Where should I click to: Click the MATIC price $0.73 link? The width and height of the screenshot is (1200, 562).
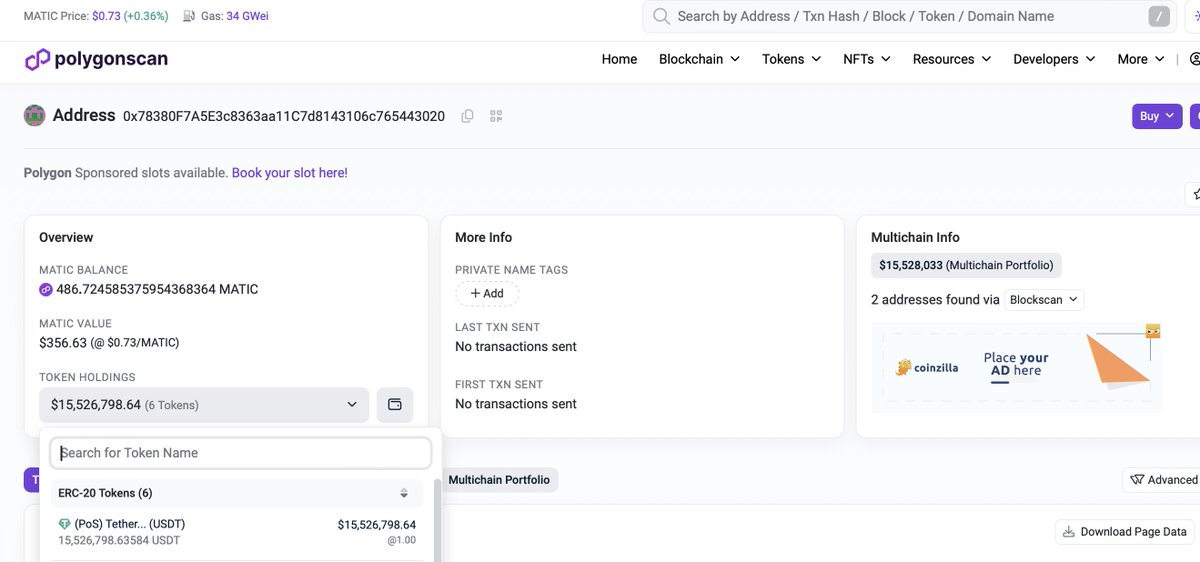pos(105,16)
